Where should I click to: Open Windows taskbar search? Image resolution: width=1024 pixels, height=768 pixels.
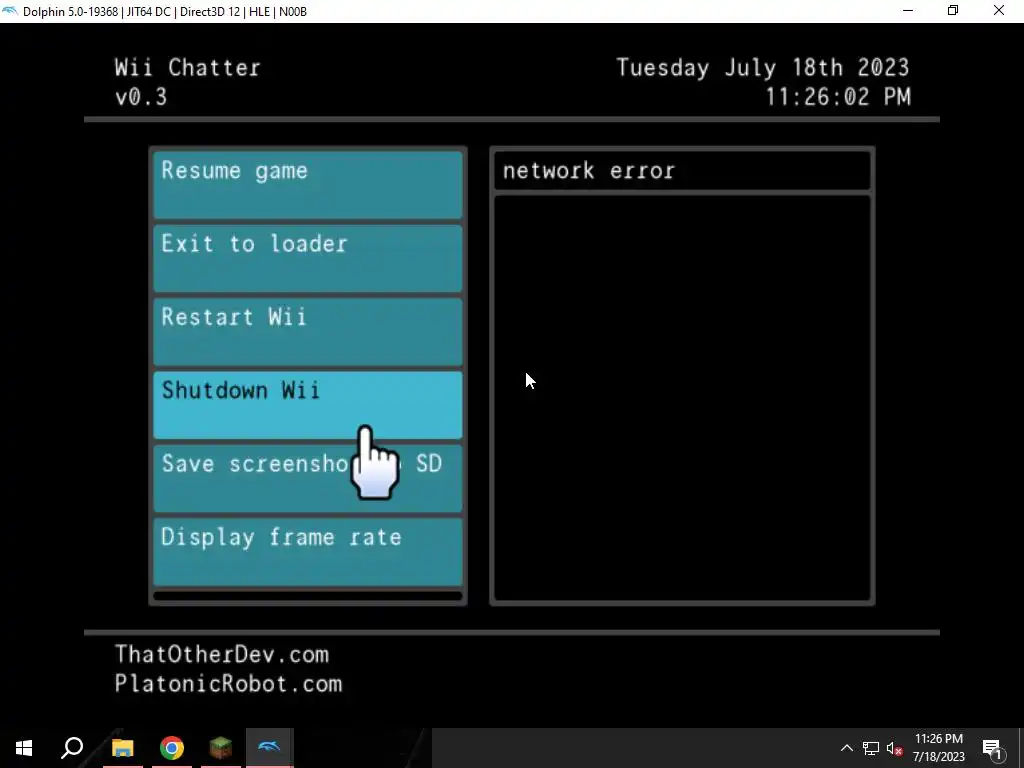pyautogui.click(x=72, y=748)
